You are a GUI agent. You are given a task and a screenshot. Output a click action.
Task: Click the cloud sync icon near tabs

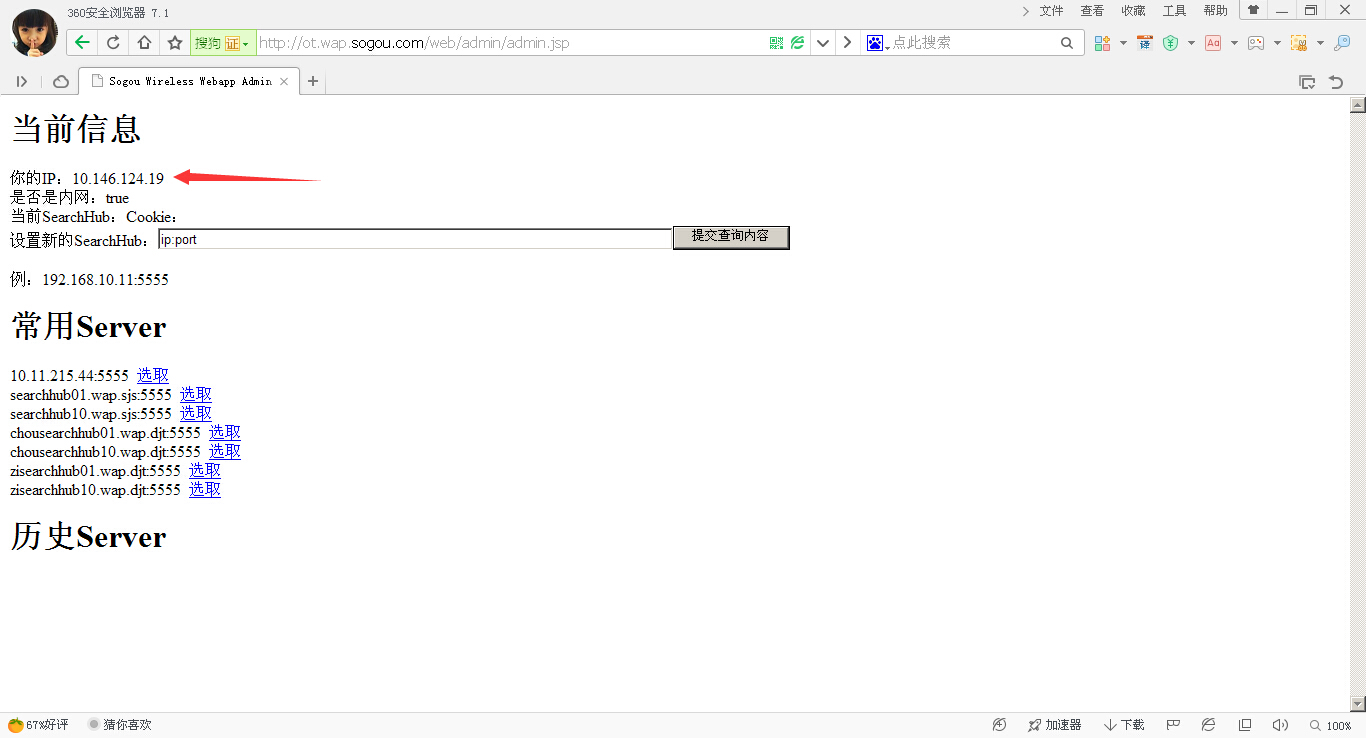[61, 82]
